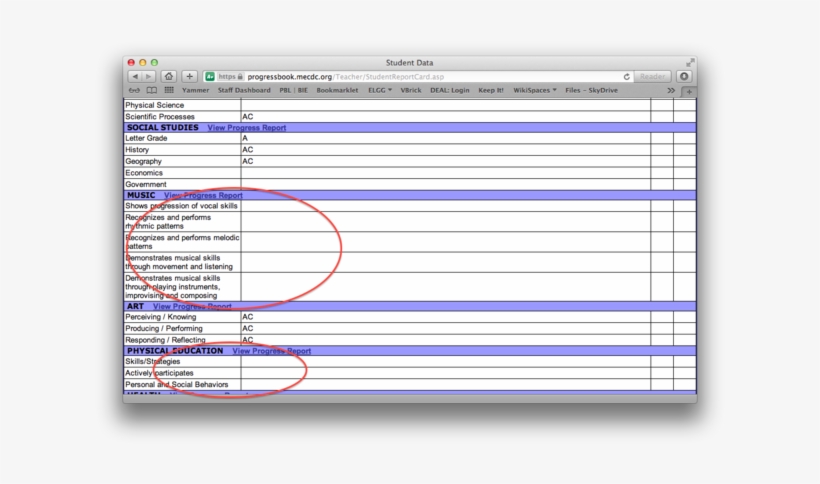Viewport: 820px width, 484px height.
Task: Click Shows progression of vocal skills
Action: click(181, 206)
